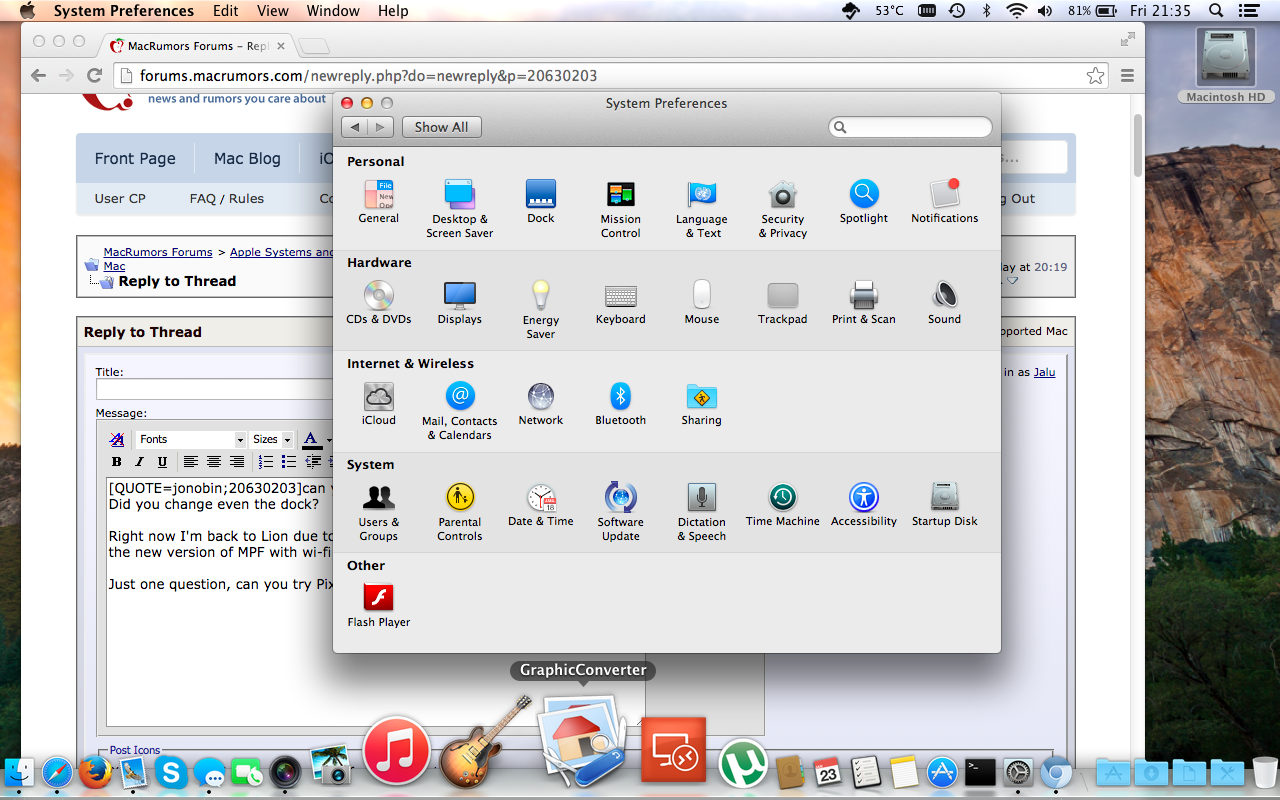Align text right in the forum editor

(237, 462)
